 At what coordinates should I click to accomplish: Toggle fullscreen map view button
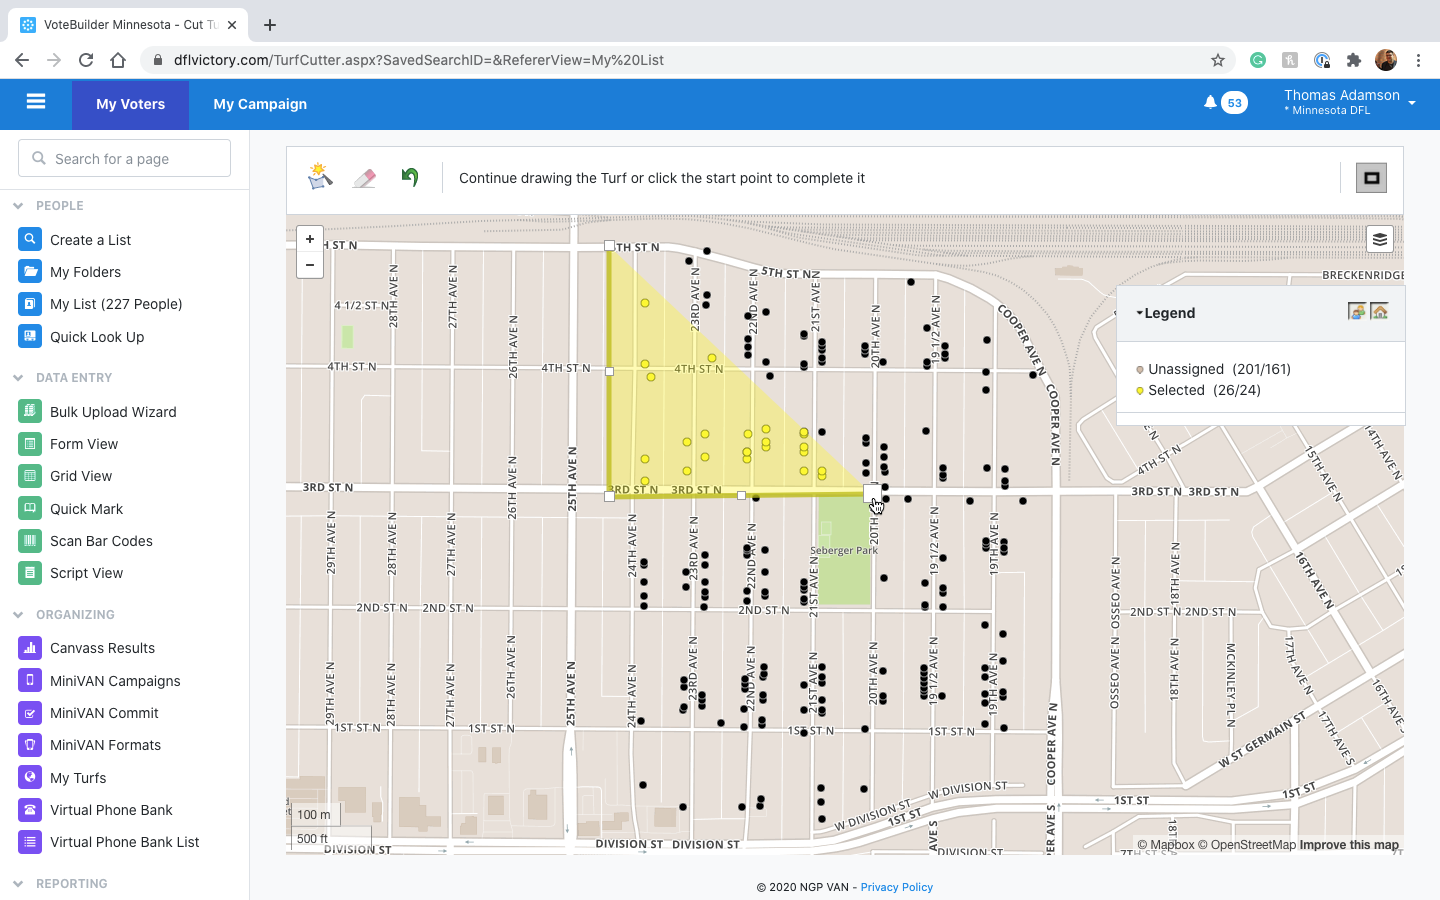point(1371,178)
